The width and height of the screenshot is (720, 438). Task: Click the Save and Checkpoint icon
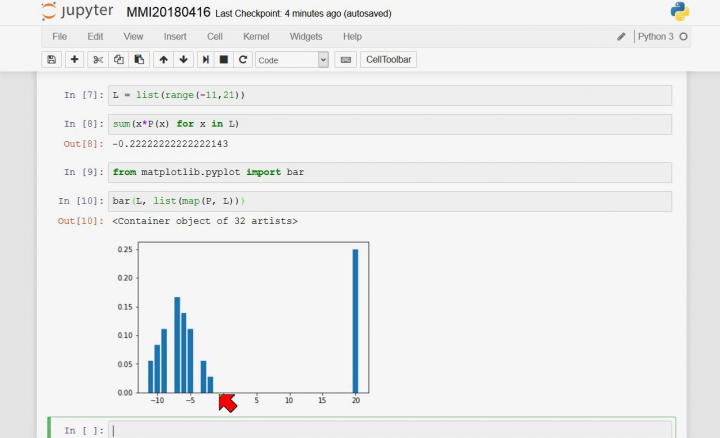(51, 60)
